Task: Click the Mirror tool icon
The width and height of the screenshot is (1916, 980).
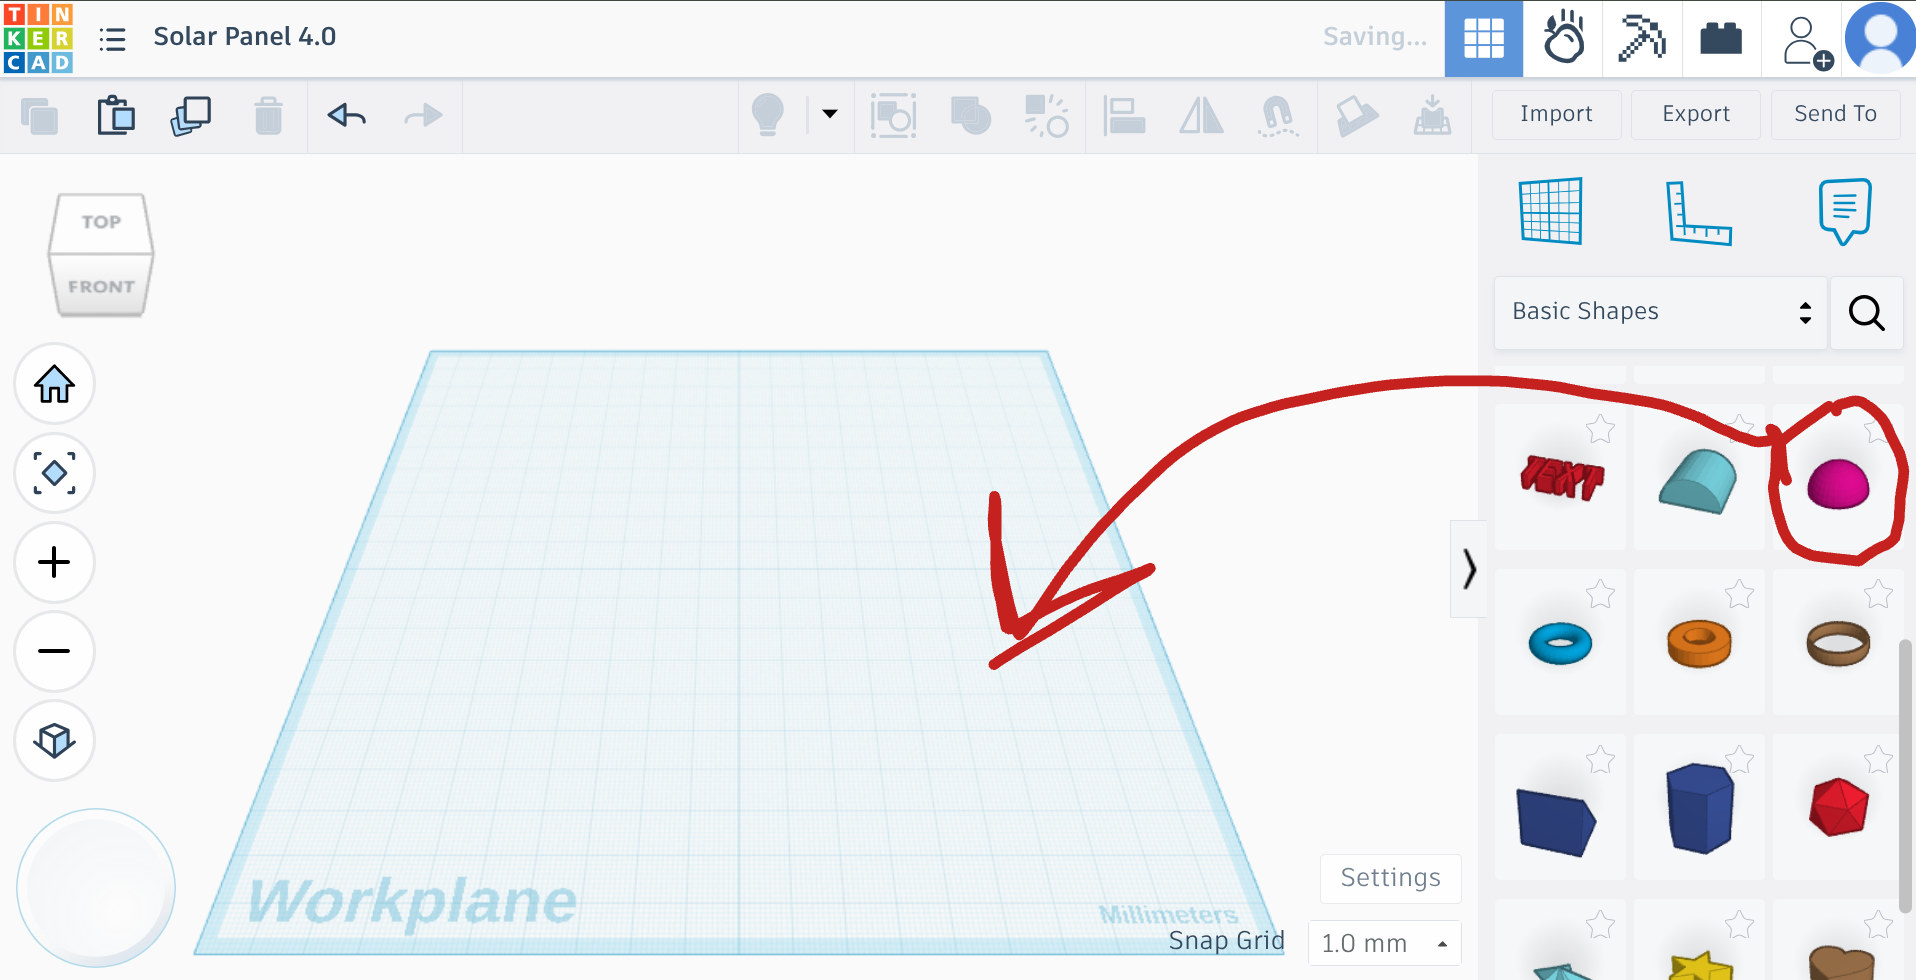Action: pyautogui.click(x=1201, y=116)
